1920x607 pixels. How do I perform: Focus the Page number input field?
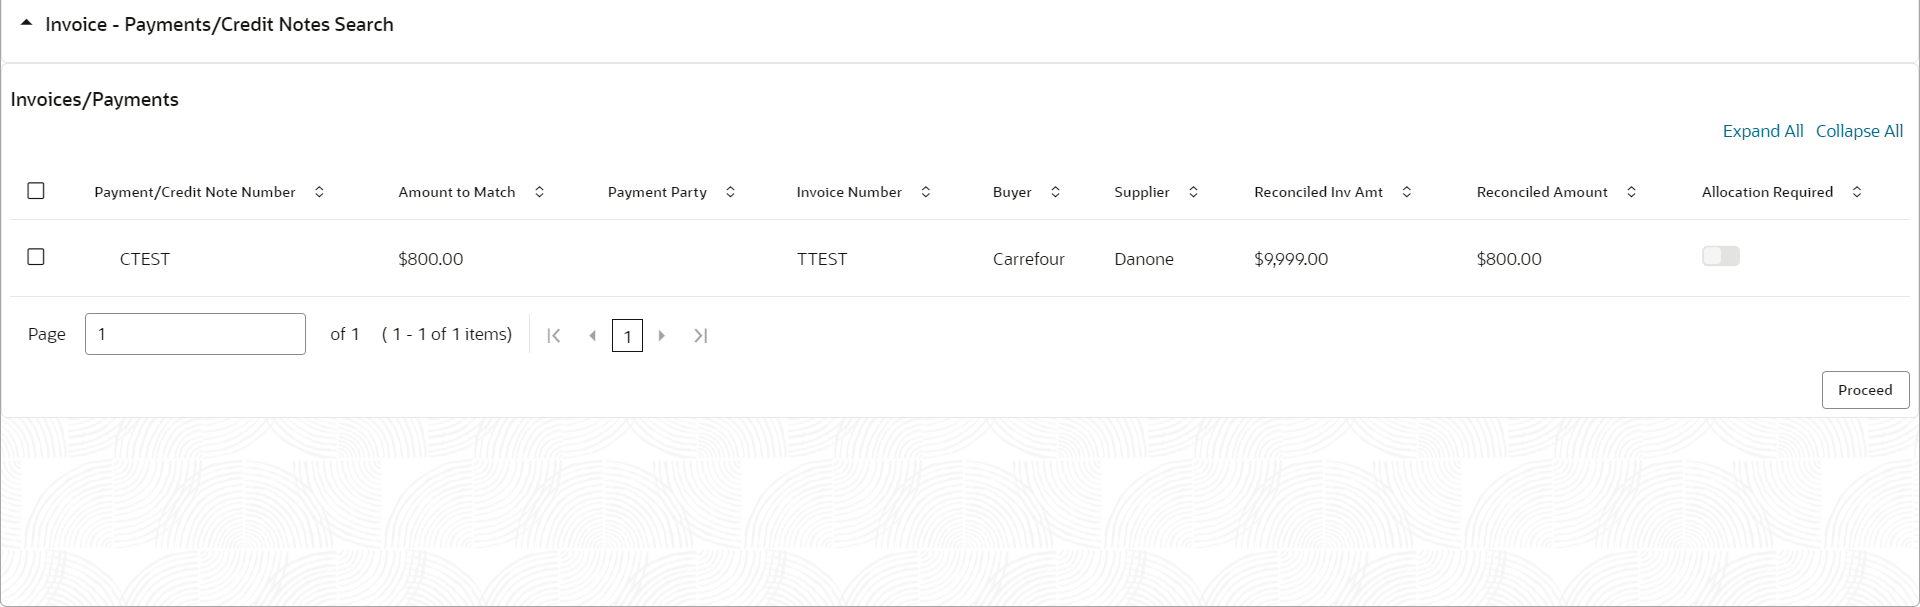point(195,334)
